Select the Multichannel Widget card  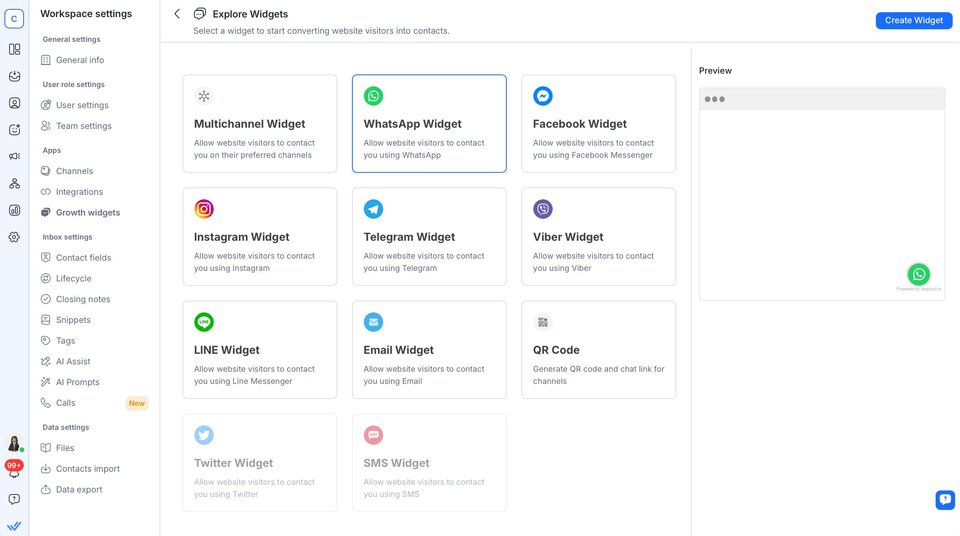pyautogui.click(x=260, y=124)
